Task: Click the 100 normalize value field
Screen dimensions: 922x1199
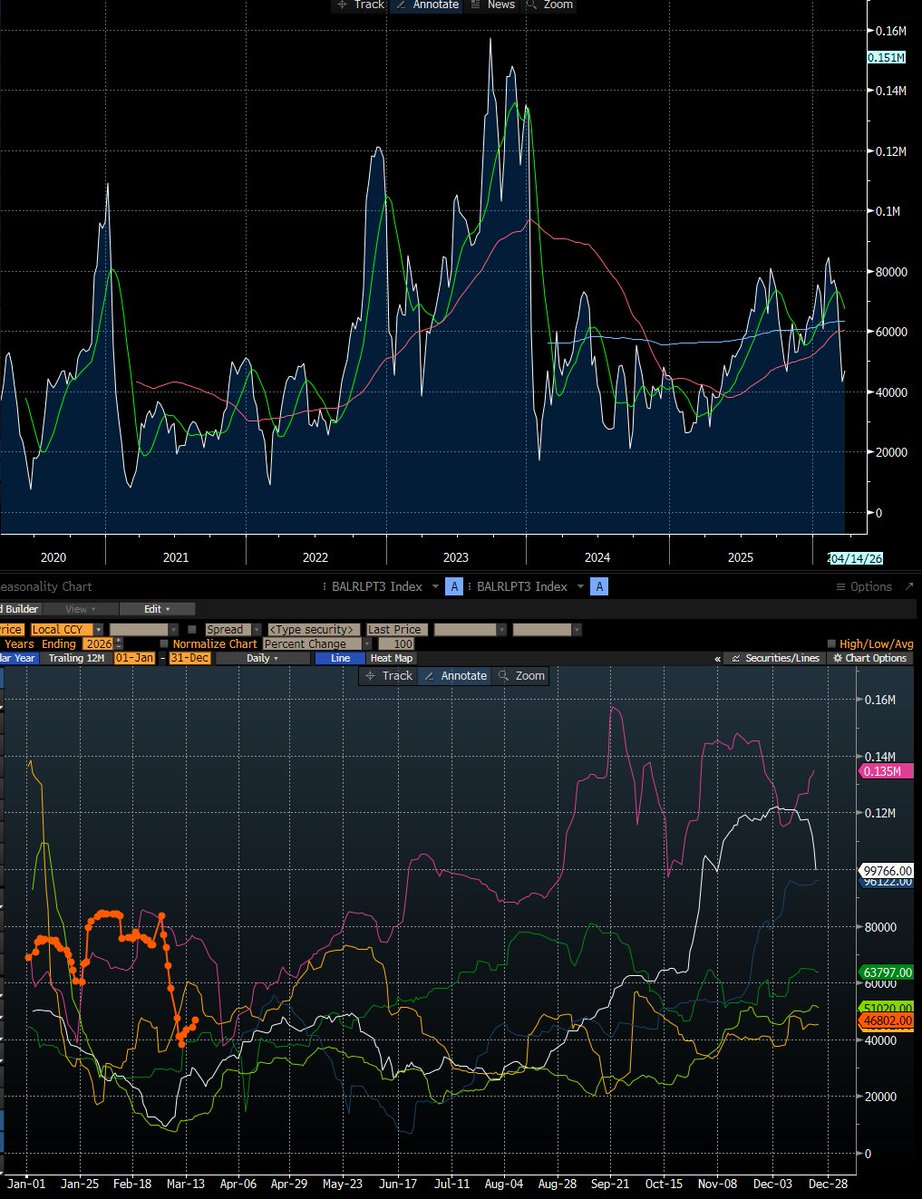Action: pos(395,644)
